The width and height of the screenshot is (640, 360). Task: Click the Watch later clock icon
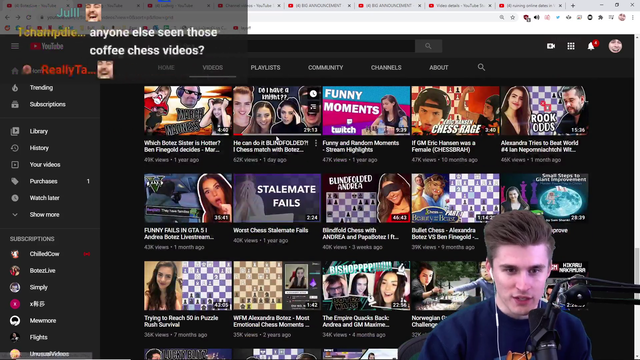click(15, 198)
